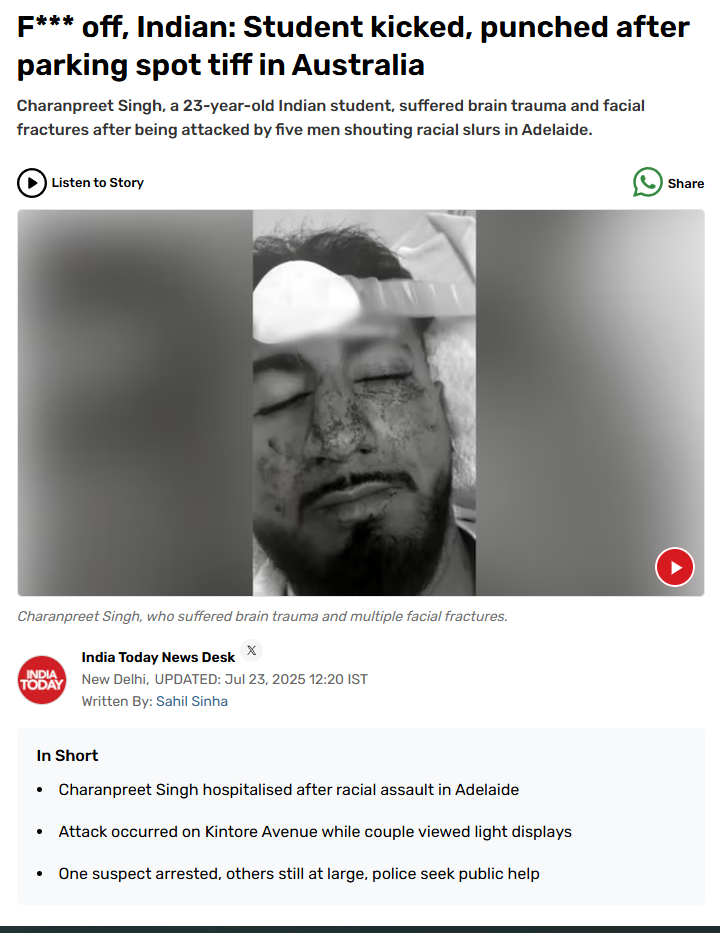Open the X (Twitter) profile icon
Viewport: 720px width, 933px height.
(x=252, y=650)
